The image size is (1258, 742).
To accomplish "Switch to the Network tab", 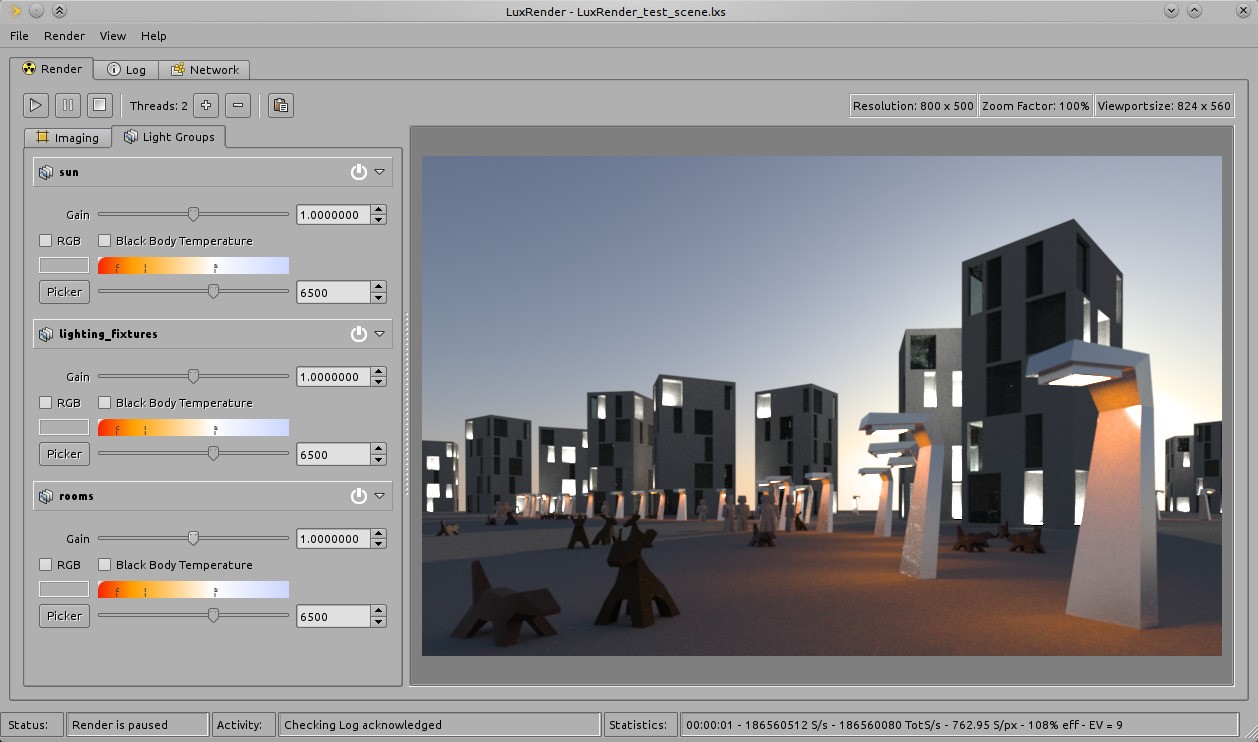I will click(x=205, y=69).
